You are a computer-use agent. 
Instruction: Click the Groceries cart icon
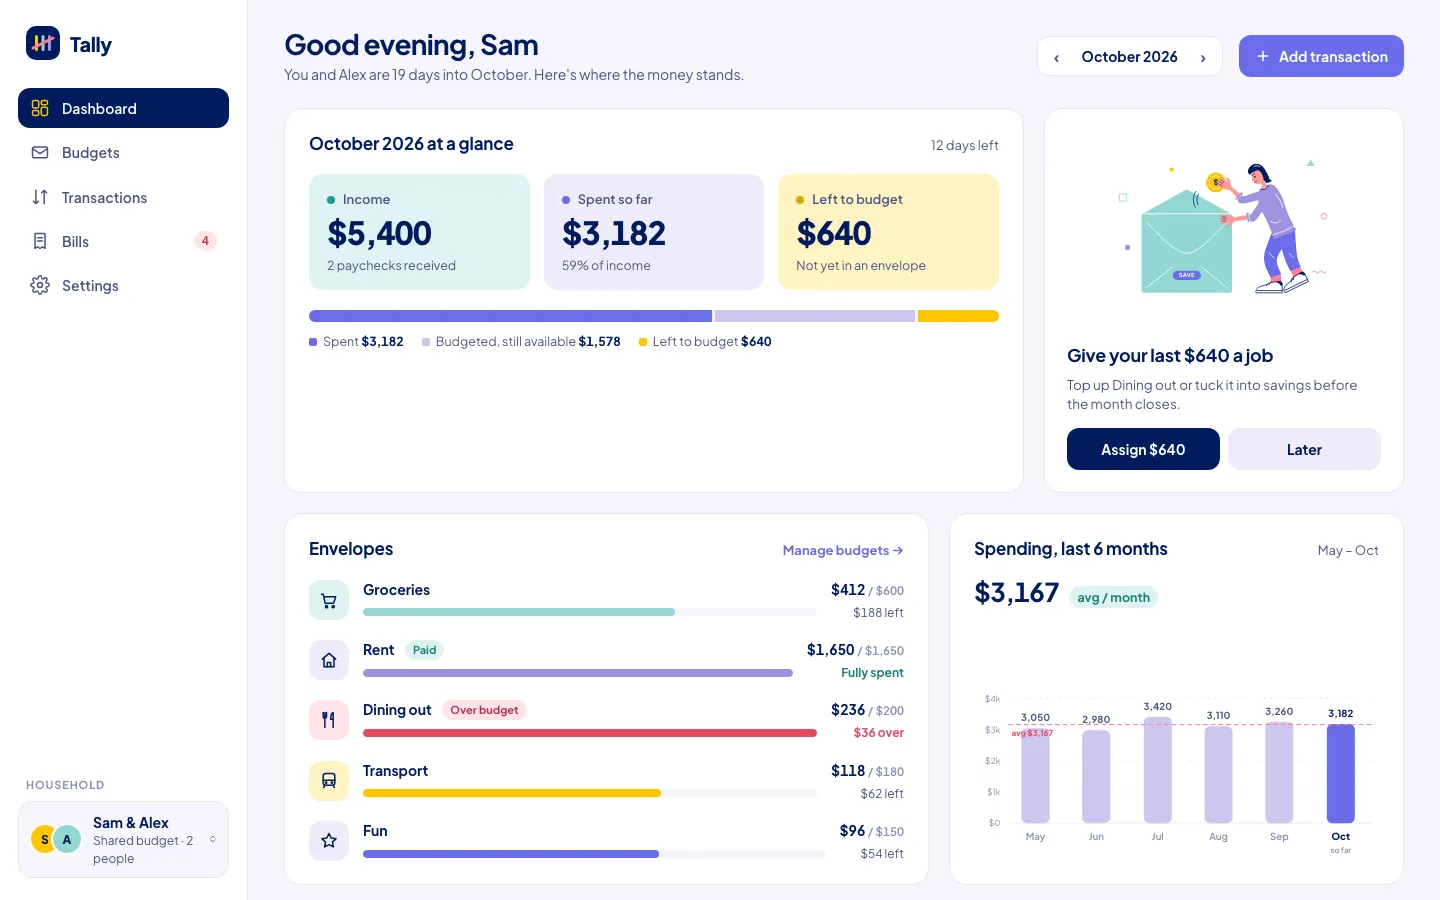329,600
